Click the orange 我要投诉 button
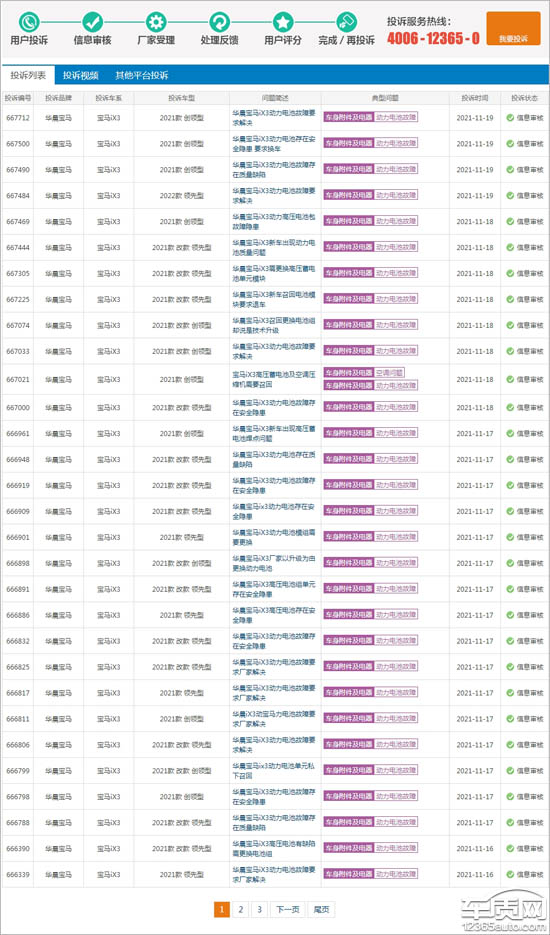 [x=513, y=29]
